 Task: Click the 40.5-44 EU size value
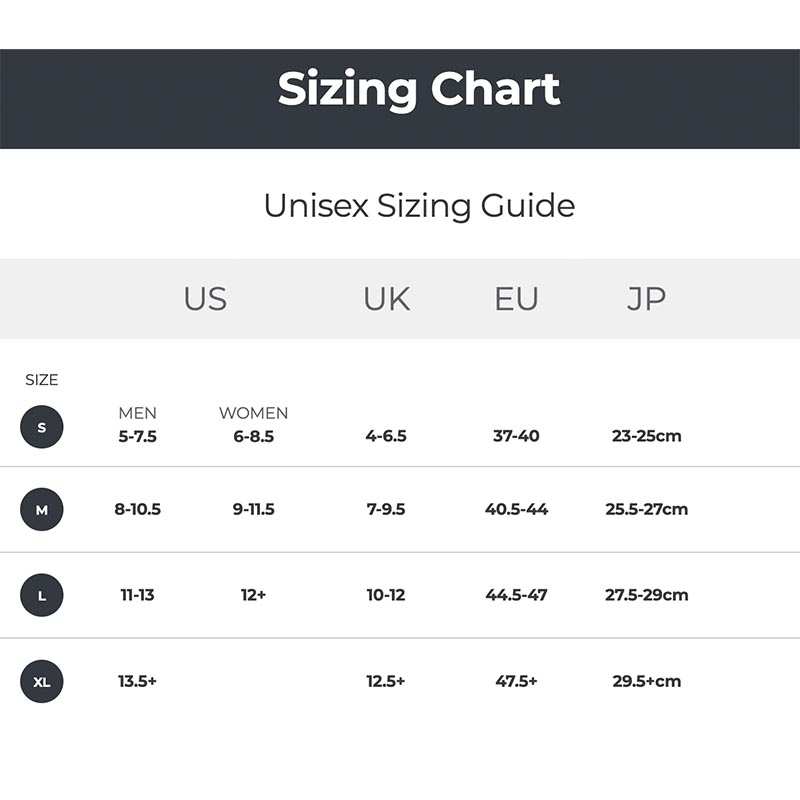coord(516,509)
